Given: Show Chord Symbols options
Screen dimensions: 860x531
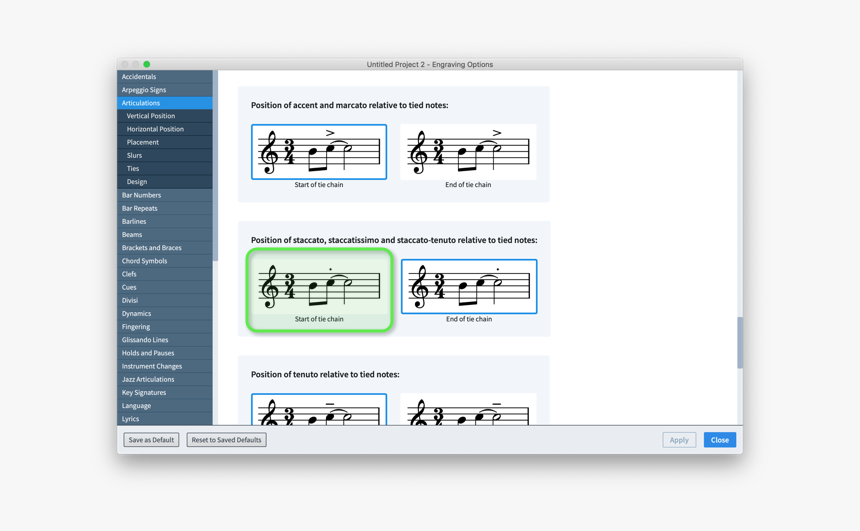Looking at the screenshot, I should pyautogui.click(x=145, y=261).
